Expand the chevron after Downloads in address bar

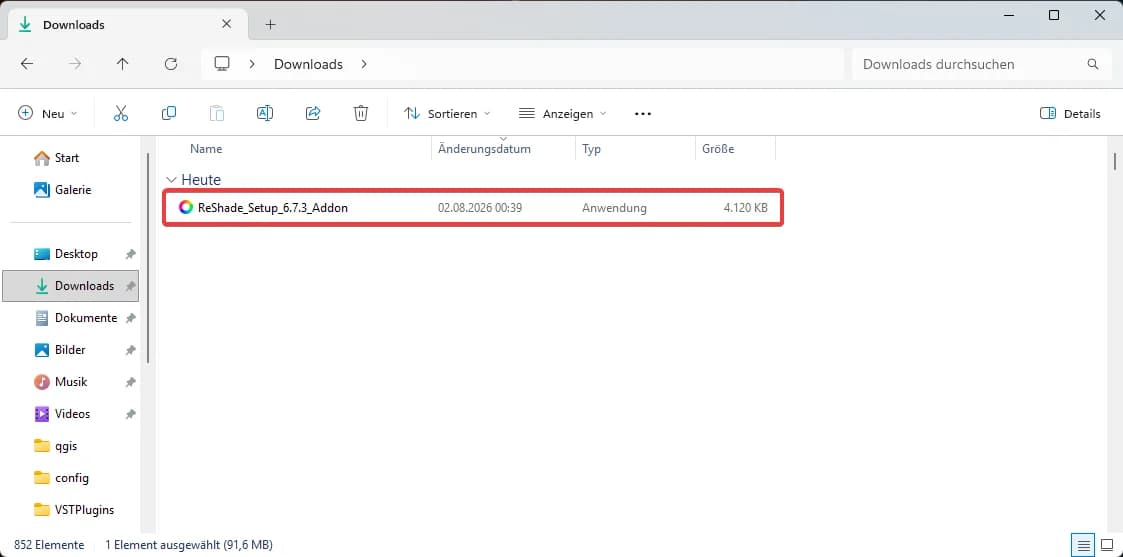click(364, 64)
